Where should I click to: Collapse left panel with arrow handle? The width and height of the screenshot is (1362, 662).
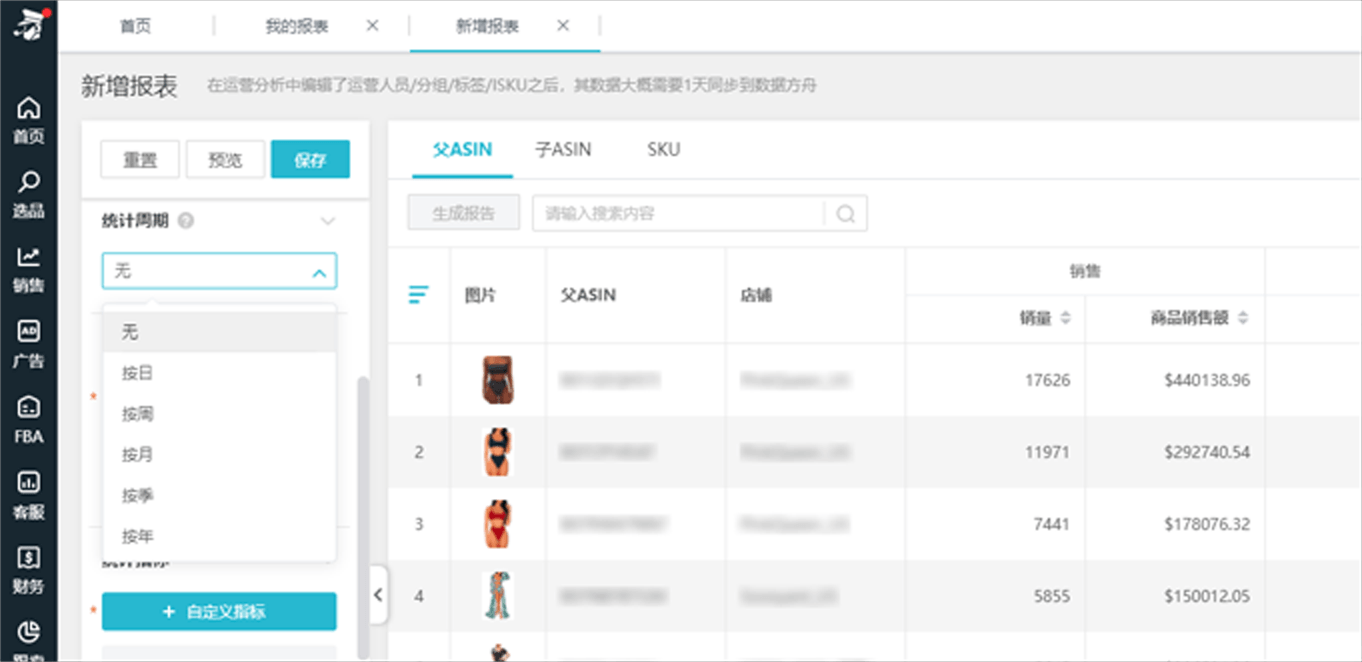point(378,594)
